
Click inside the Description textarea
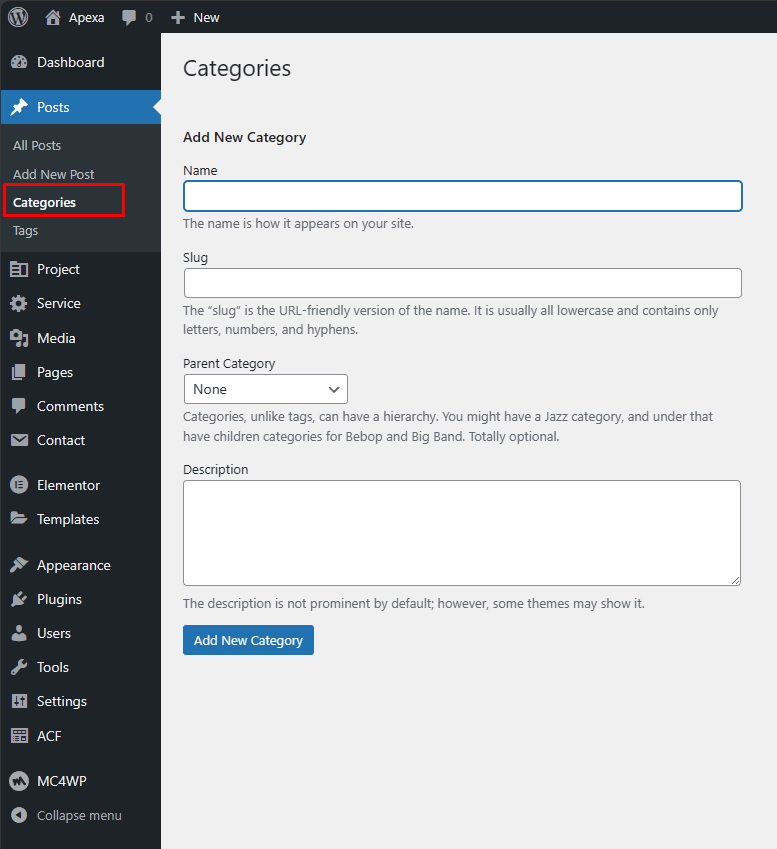[462, 532]
